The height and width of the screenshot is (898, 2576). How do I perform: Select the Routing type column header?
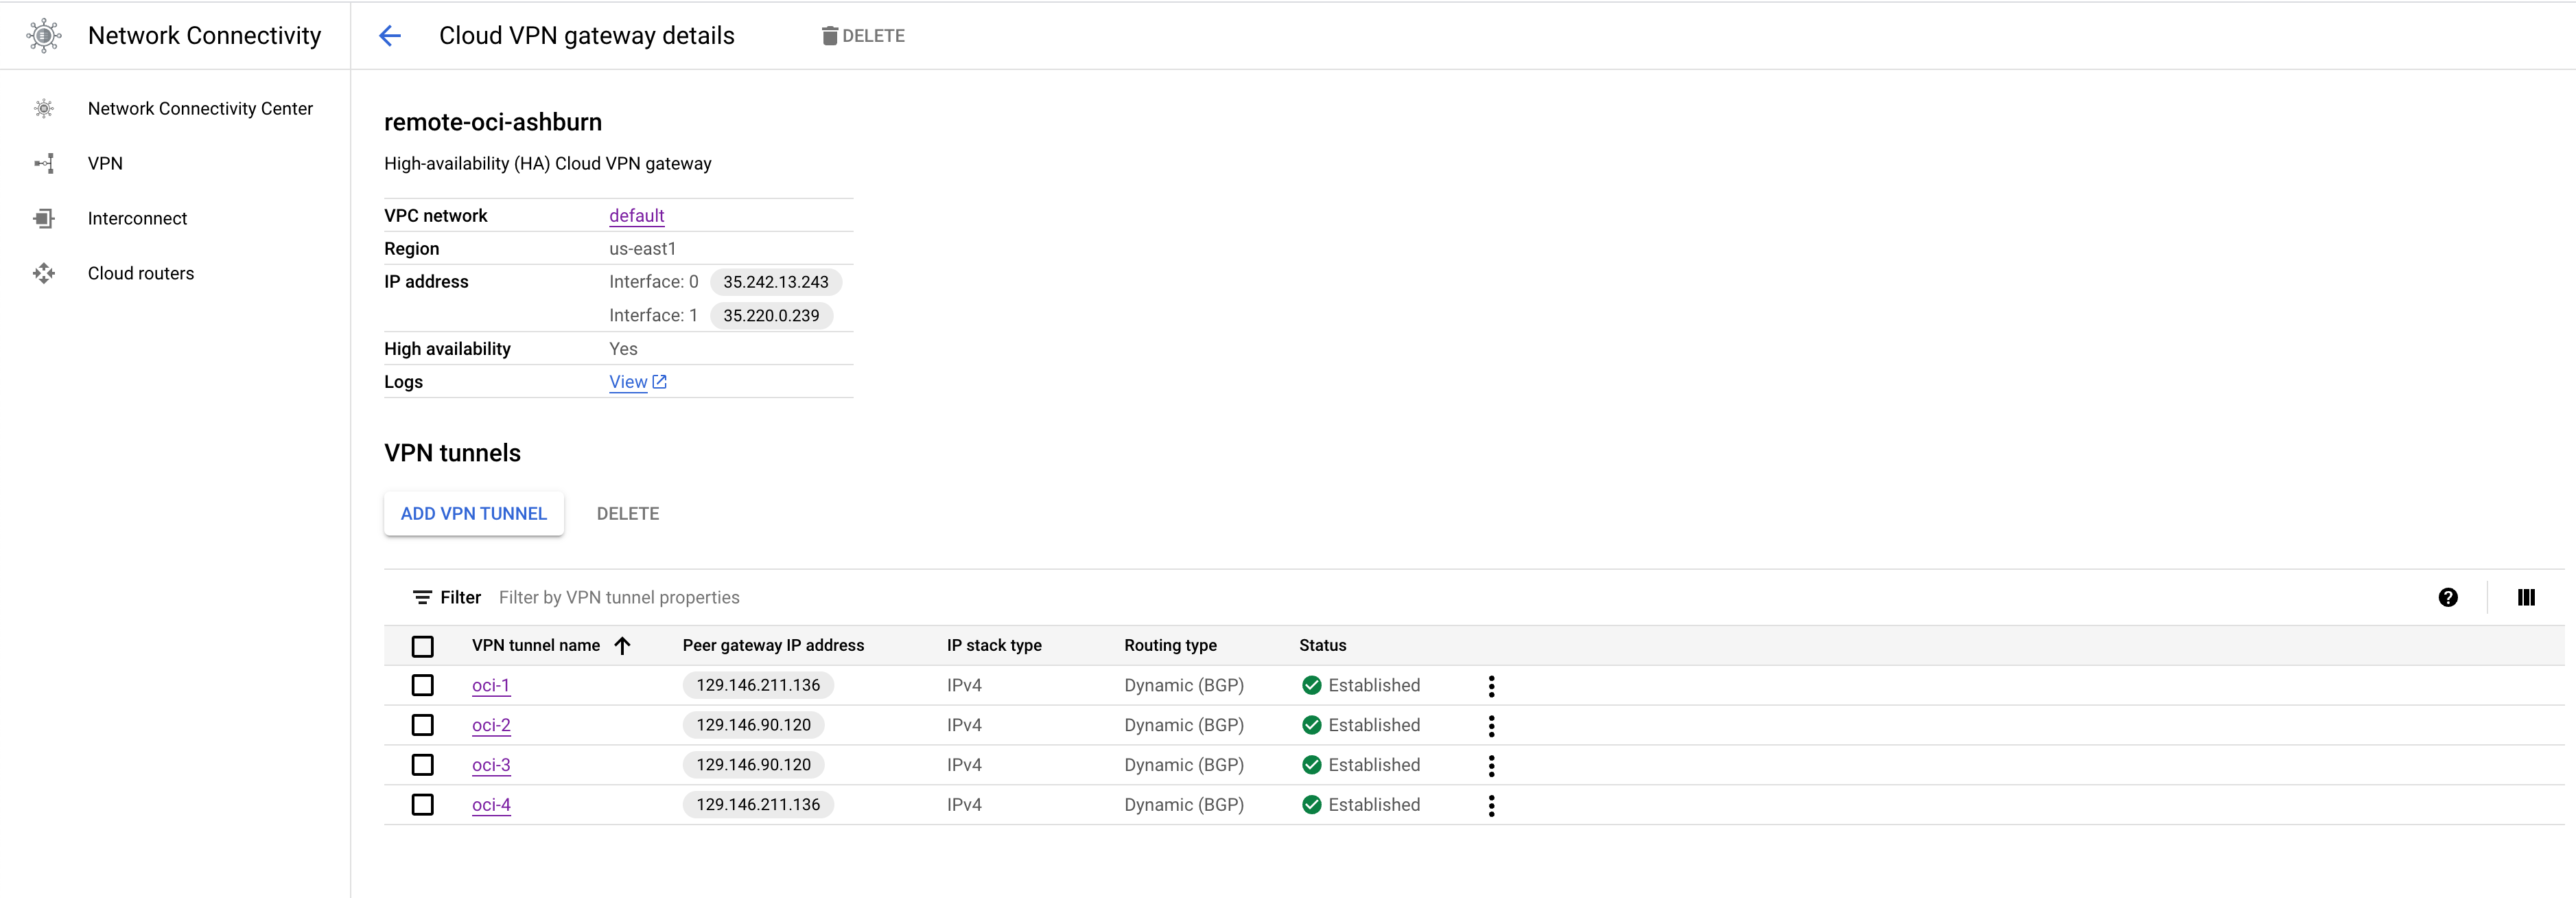1170,645
